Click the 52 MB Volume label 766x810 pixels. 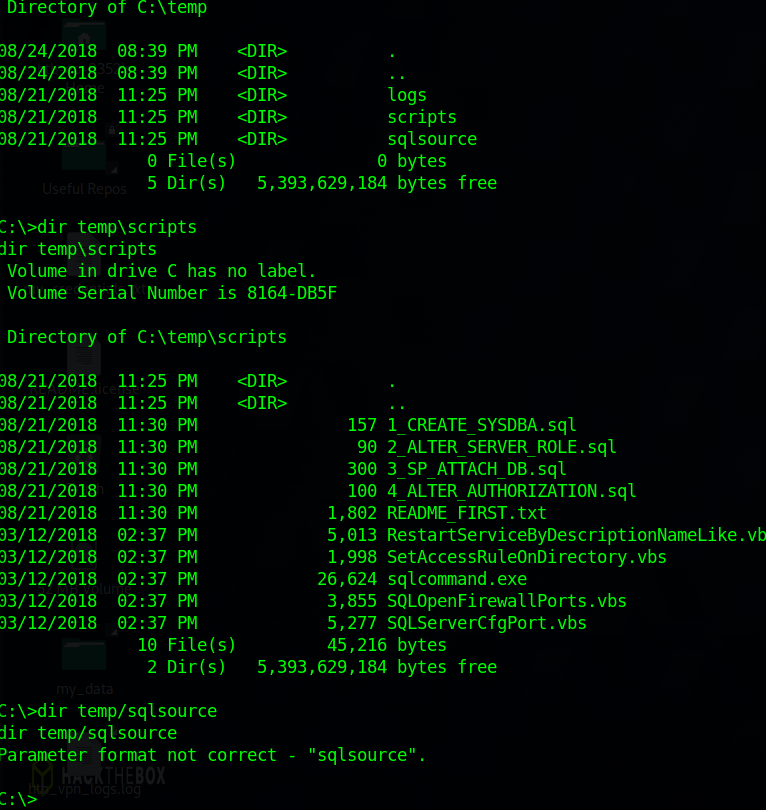tap(84, 589)
